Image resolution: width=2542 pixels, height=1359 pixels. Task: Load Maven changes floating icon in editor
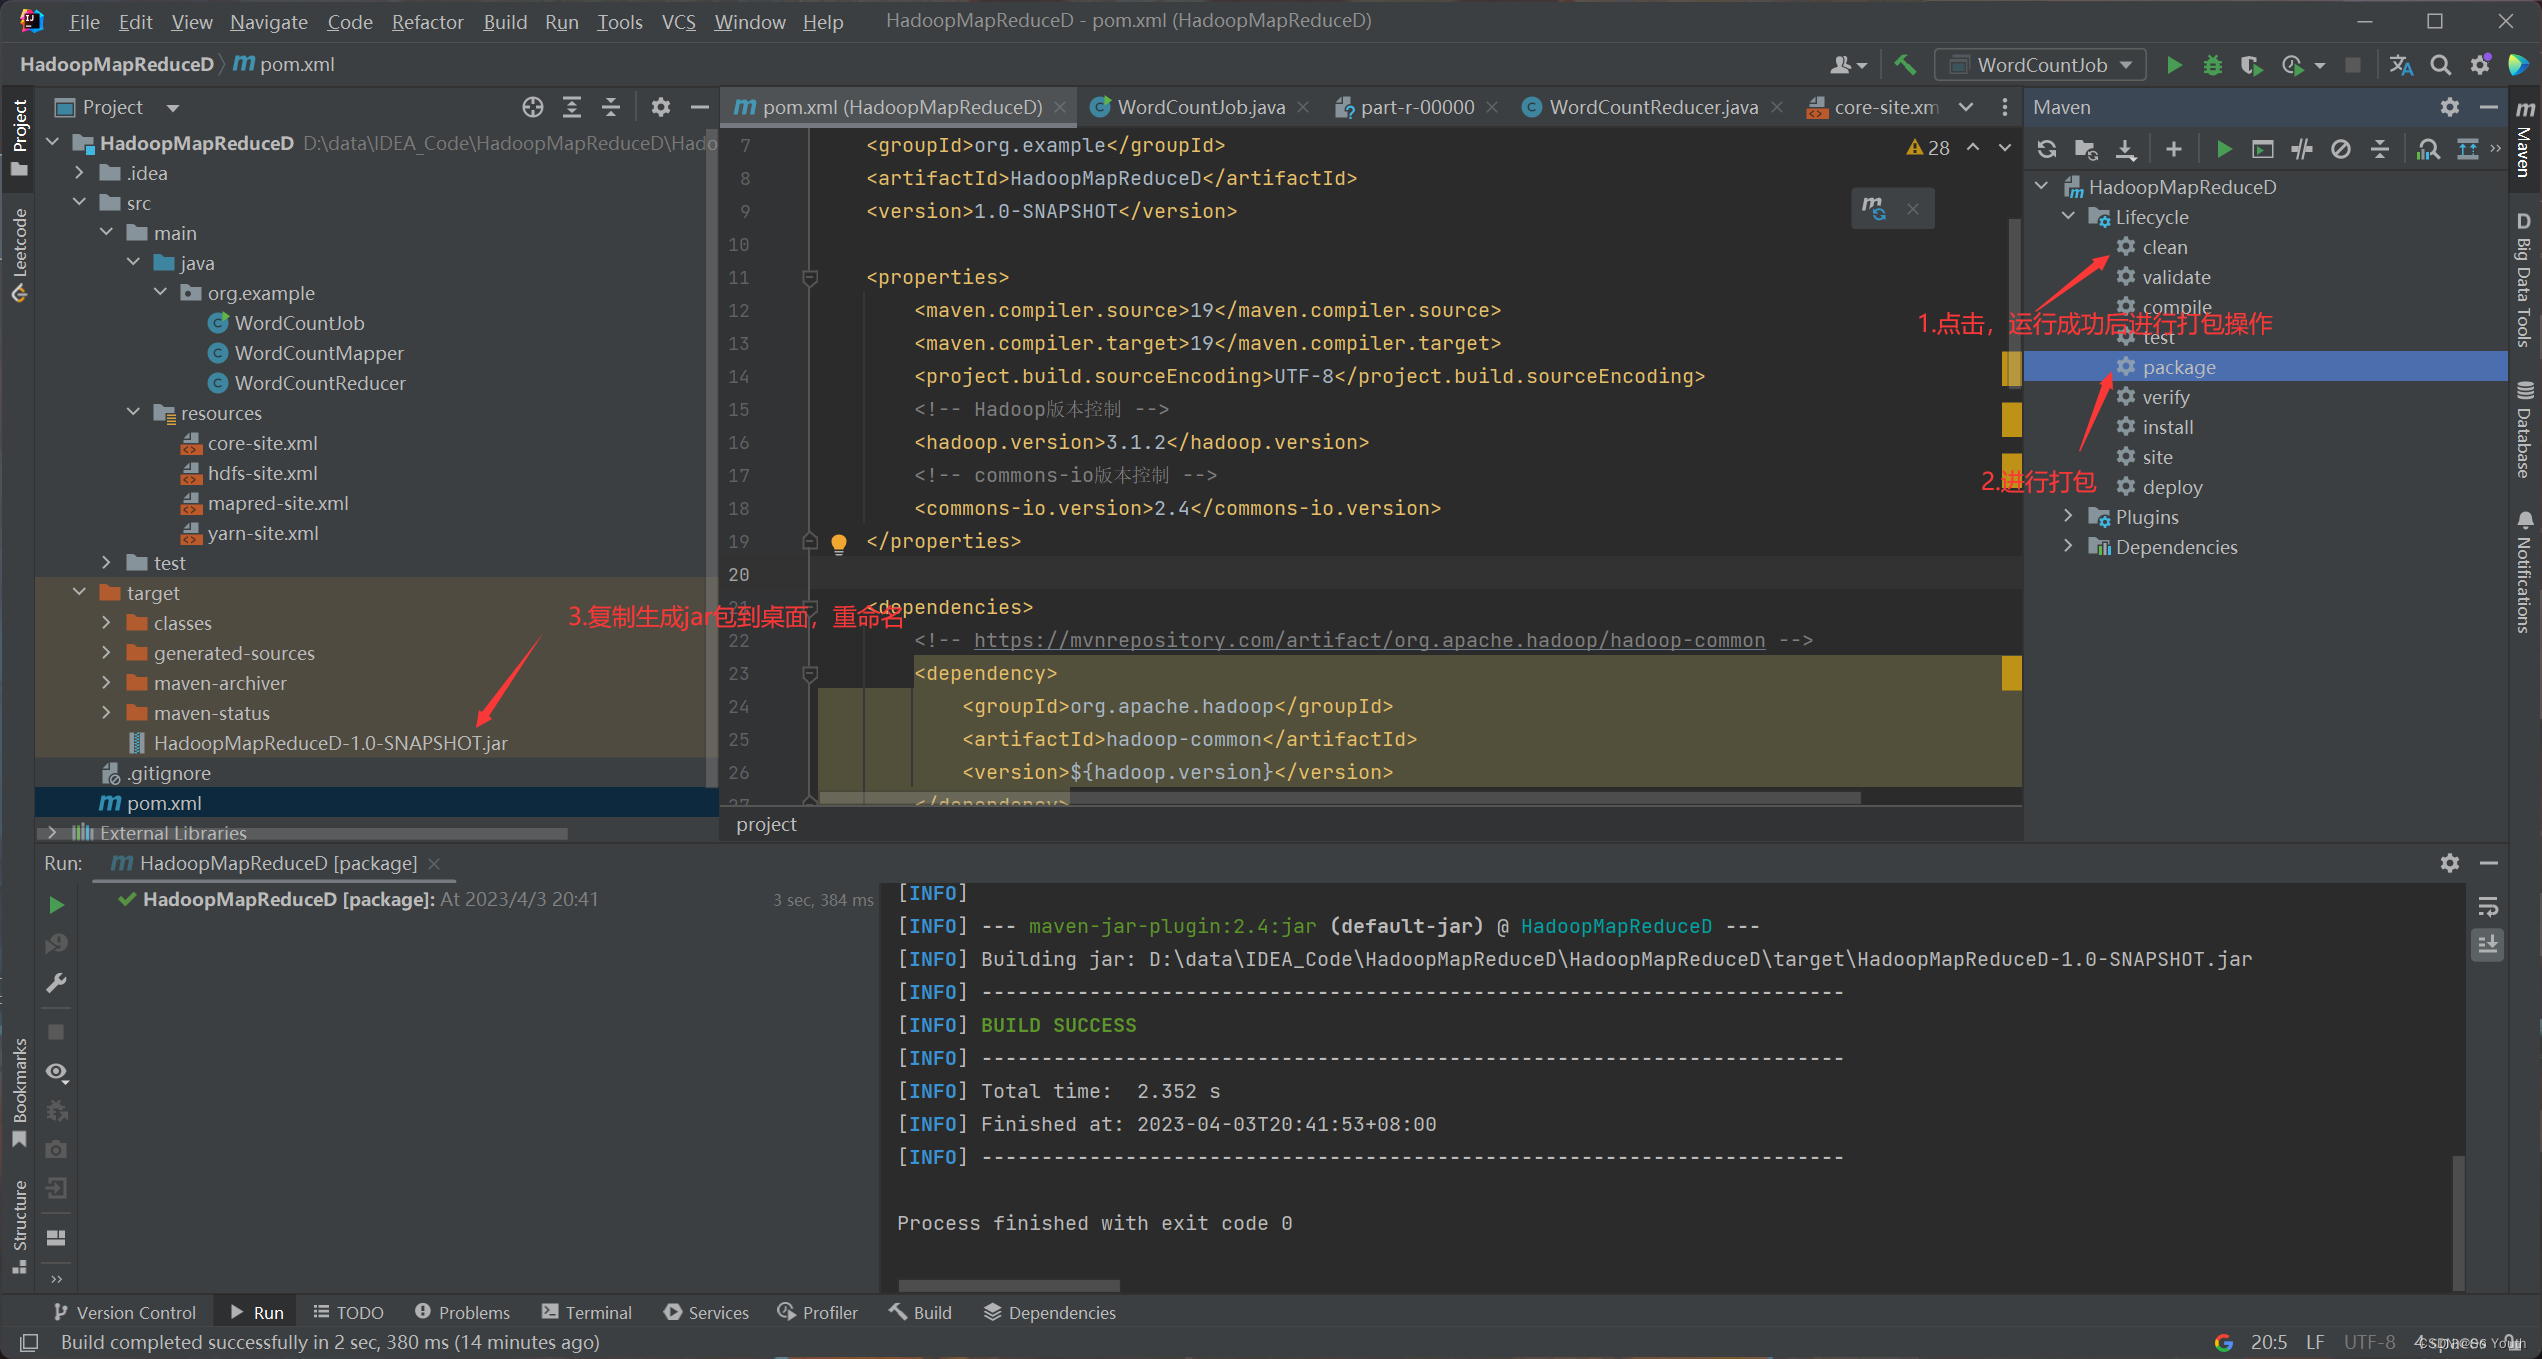1873,208
